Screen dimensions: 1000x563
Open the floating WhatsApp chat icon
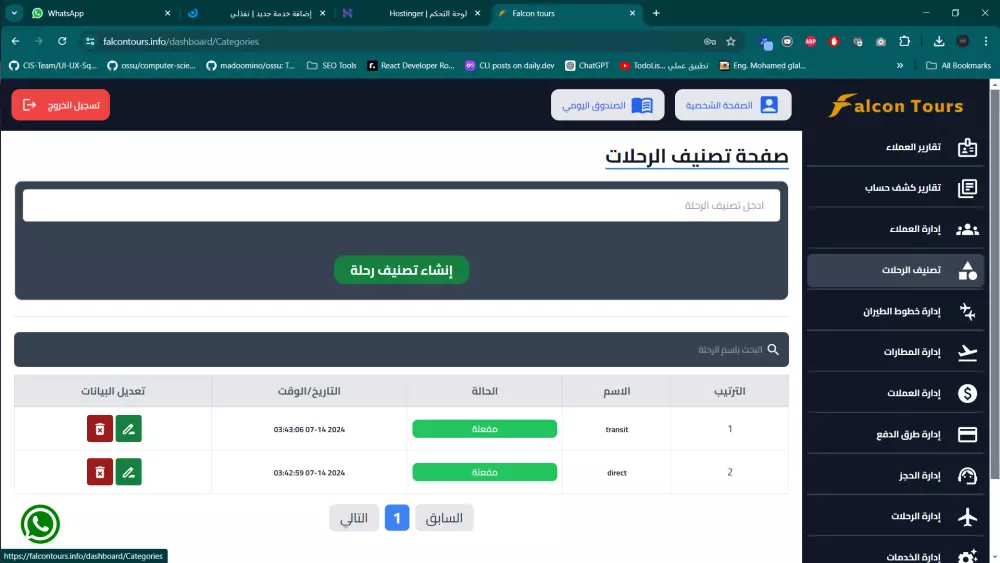[x=40, y=524]
